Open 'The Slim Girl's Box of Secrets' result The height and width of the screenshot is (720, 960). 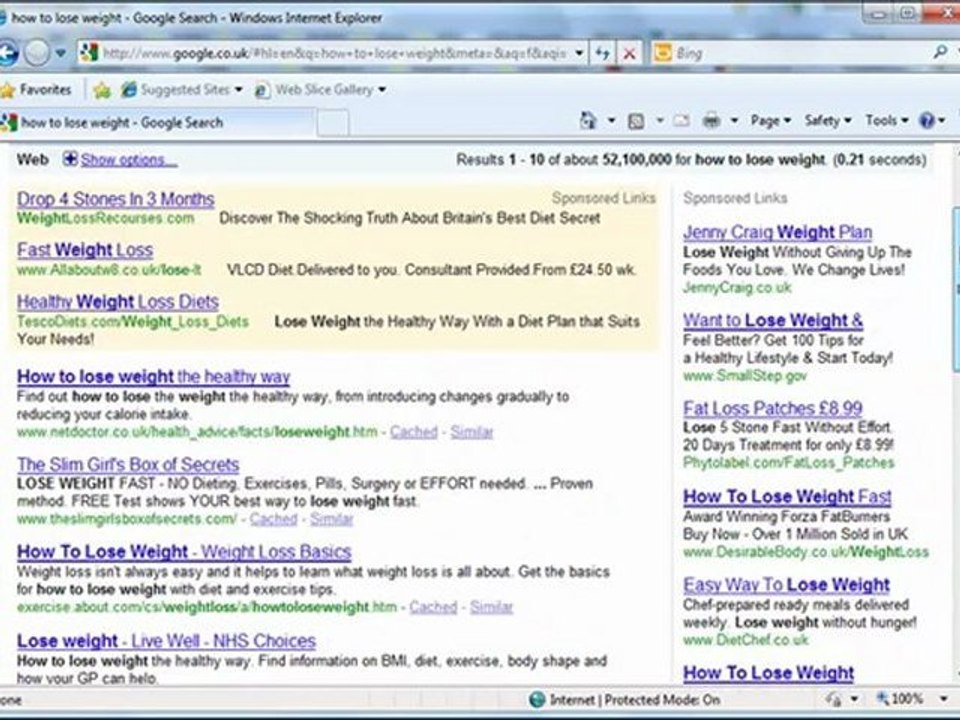[x=128, y=465]
